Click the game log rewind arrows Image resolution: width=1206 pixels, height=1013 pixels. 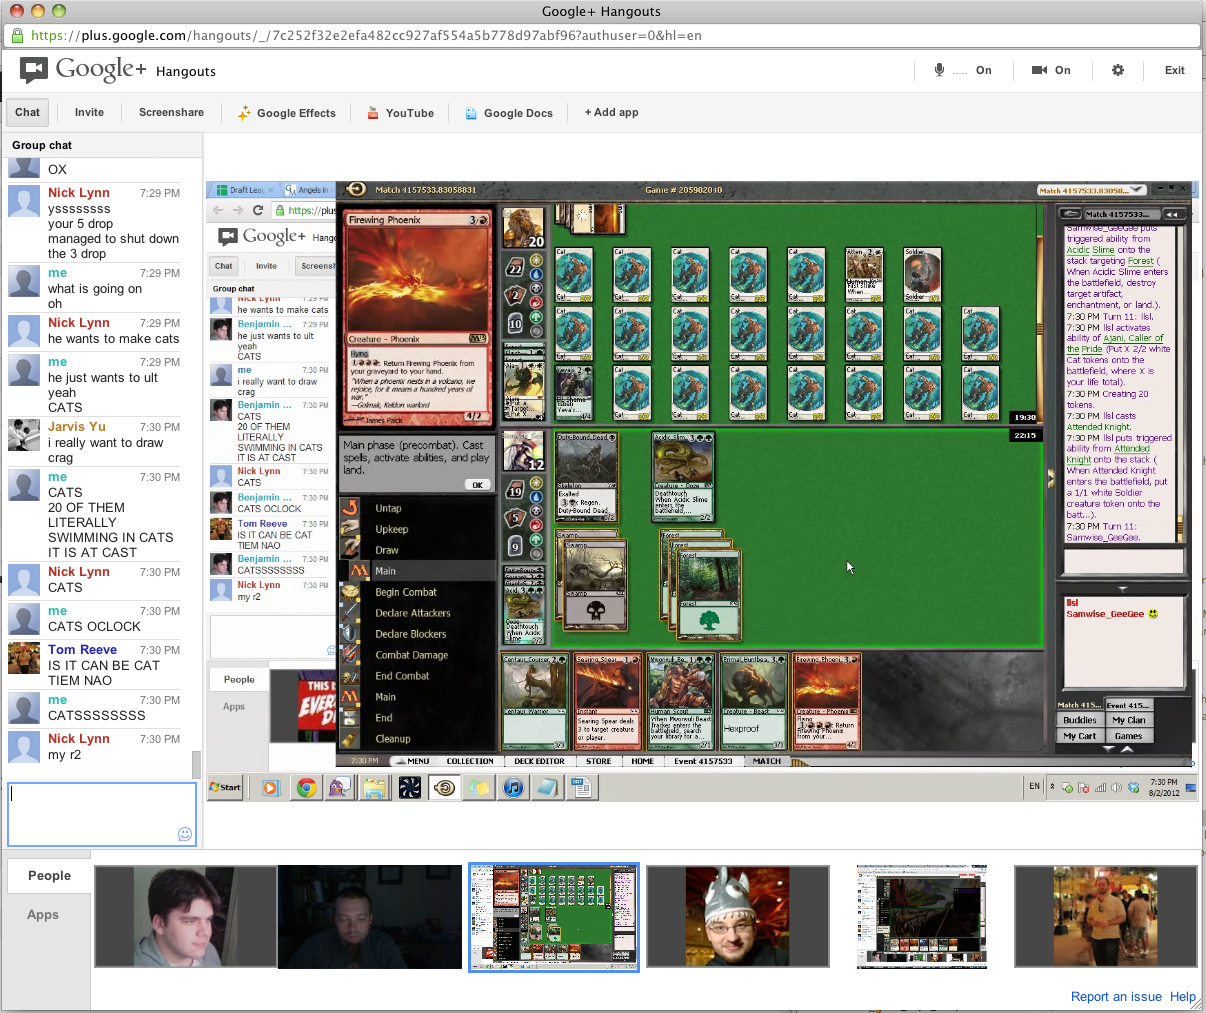pyautogui.click(x=1173, y=214)
